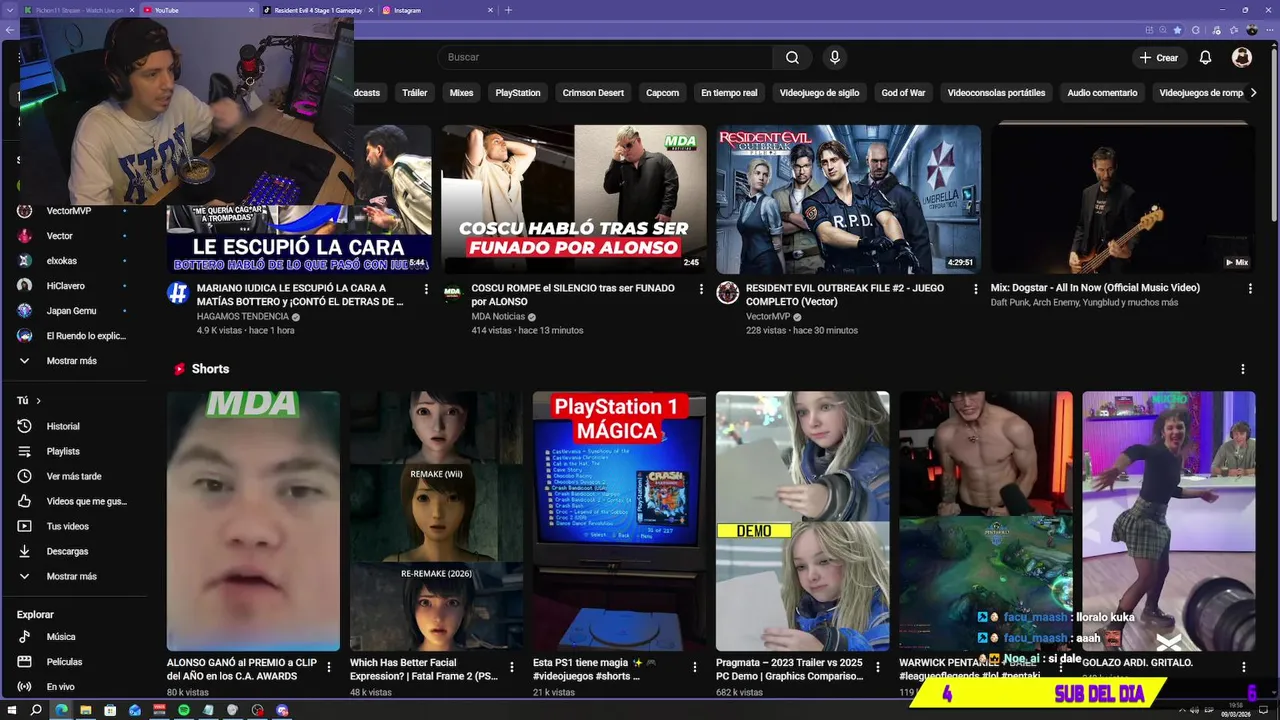The width and height of the screenshot is (1280, 720).
Task: Open the Windows Start menu
Action: point(12,710)
